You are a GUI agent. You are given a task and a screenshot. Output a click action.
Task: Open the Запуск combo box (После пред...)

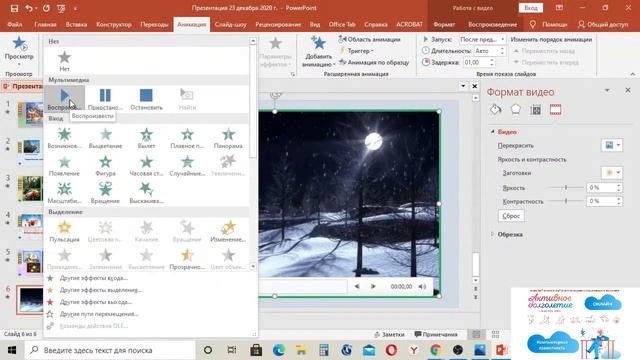(x=482, y=39)
